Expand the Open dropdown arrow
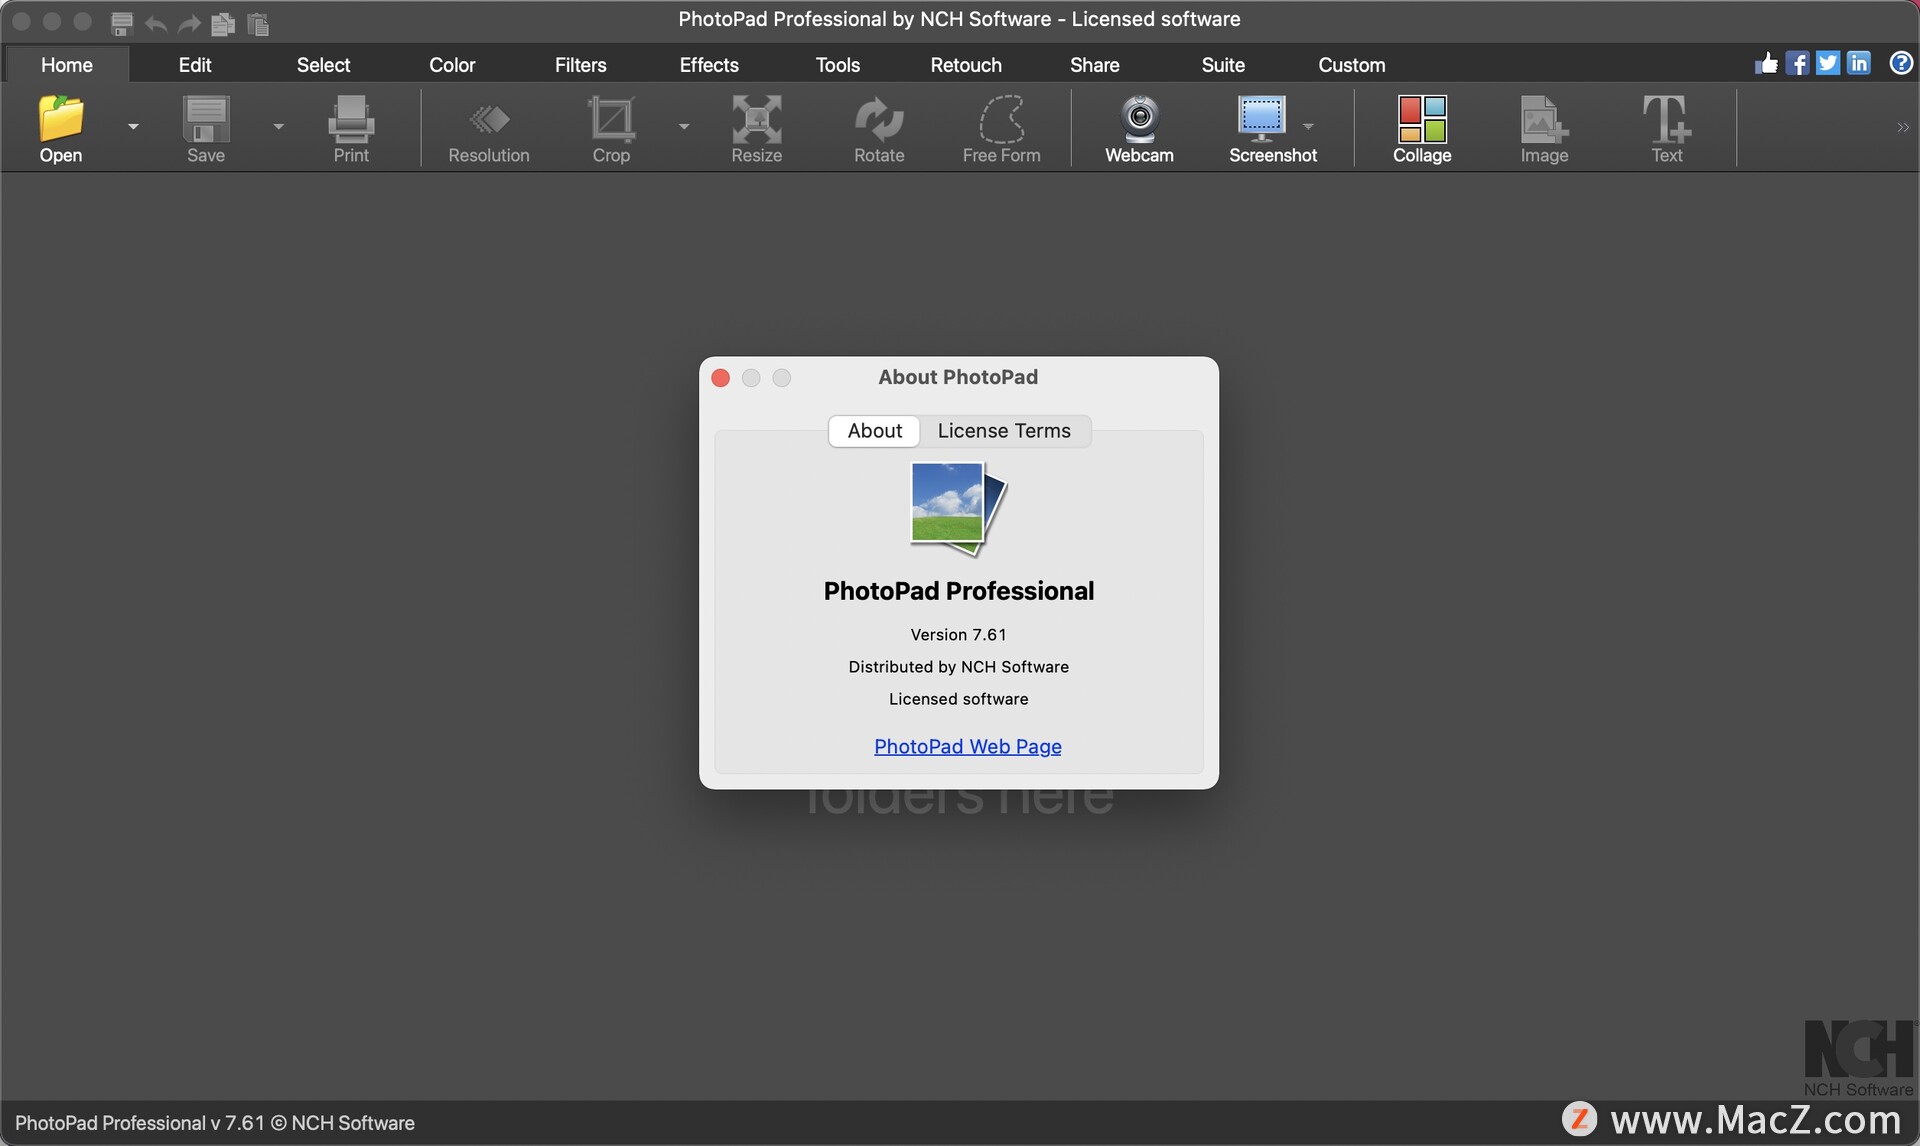 coord(133,126)
